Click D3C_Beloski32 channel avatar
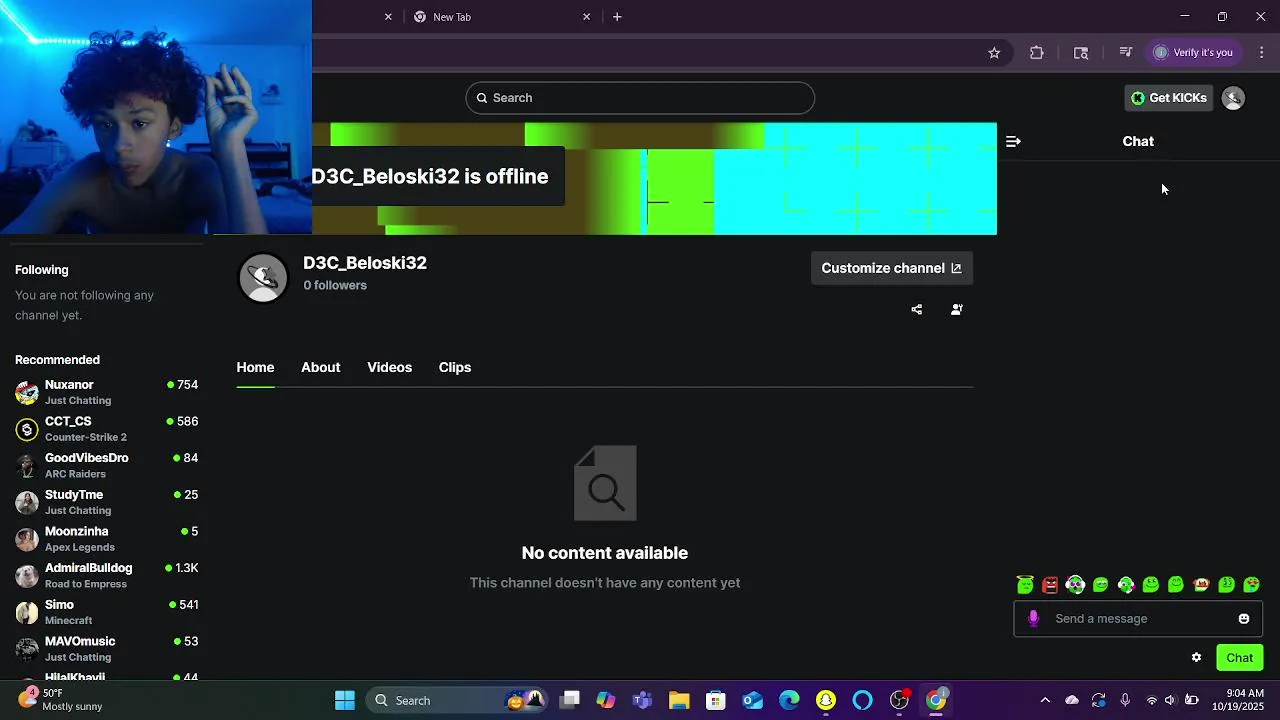The image size is (1280, 720). tap(263, 278)
